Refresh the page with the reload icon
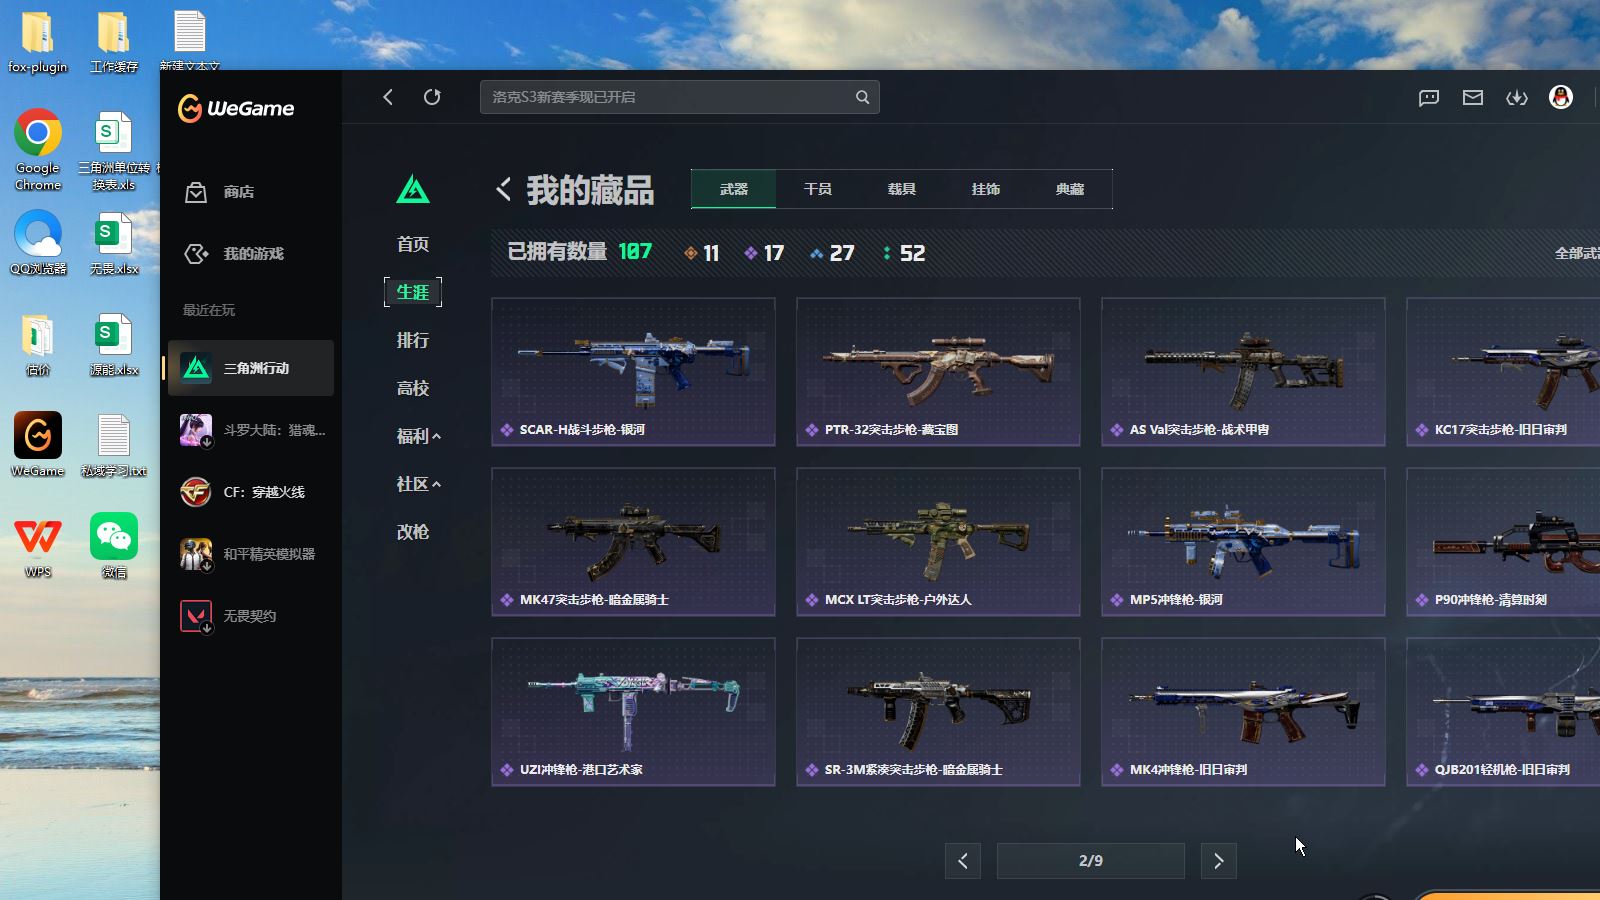Image resolution: width=1600 pixels, height=900 pixels. point(432,97)
